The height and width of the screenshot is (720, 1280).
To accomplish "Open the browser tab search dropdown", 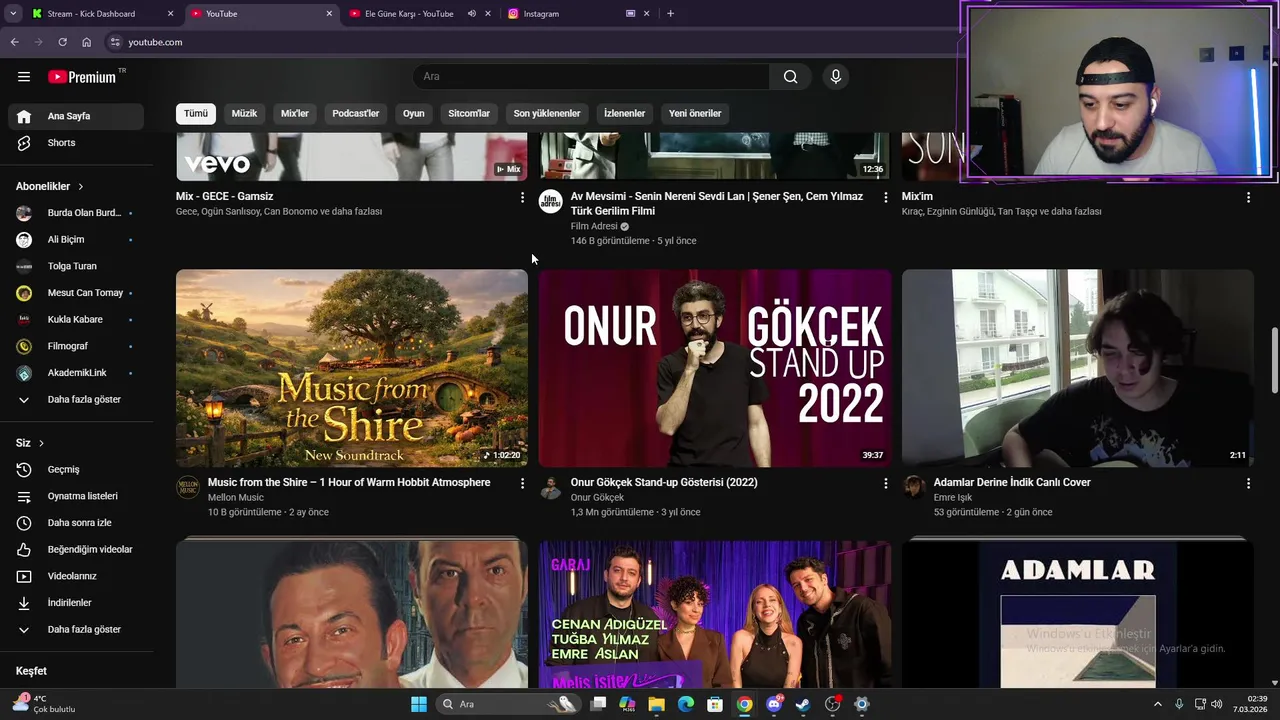I will (x=13, y=14).
